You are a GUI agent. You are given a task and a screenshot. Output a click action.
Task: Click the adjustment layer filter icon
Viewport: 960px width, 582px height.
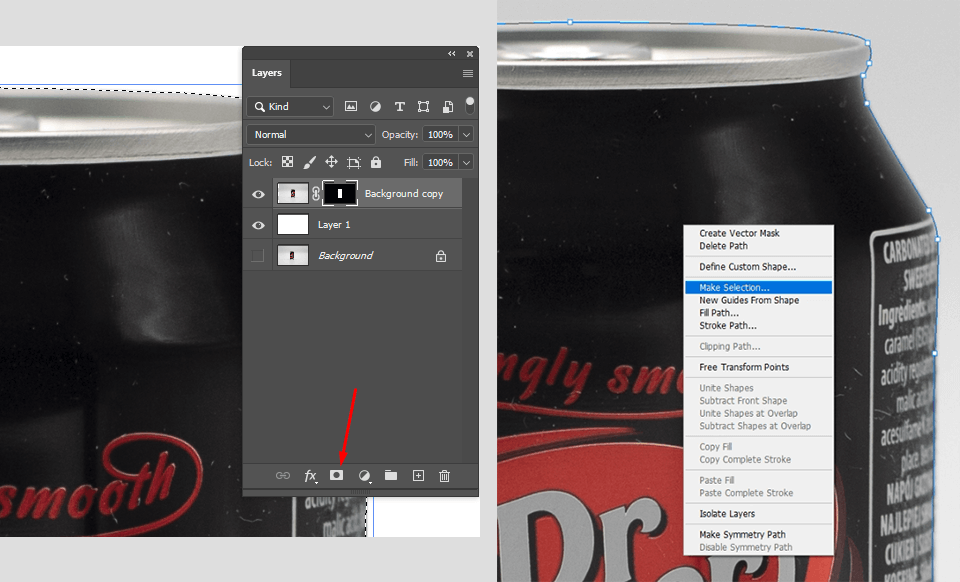pyautogui.click(x=375, y=106)
